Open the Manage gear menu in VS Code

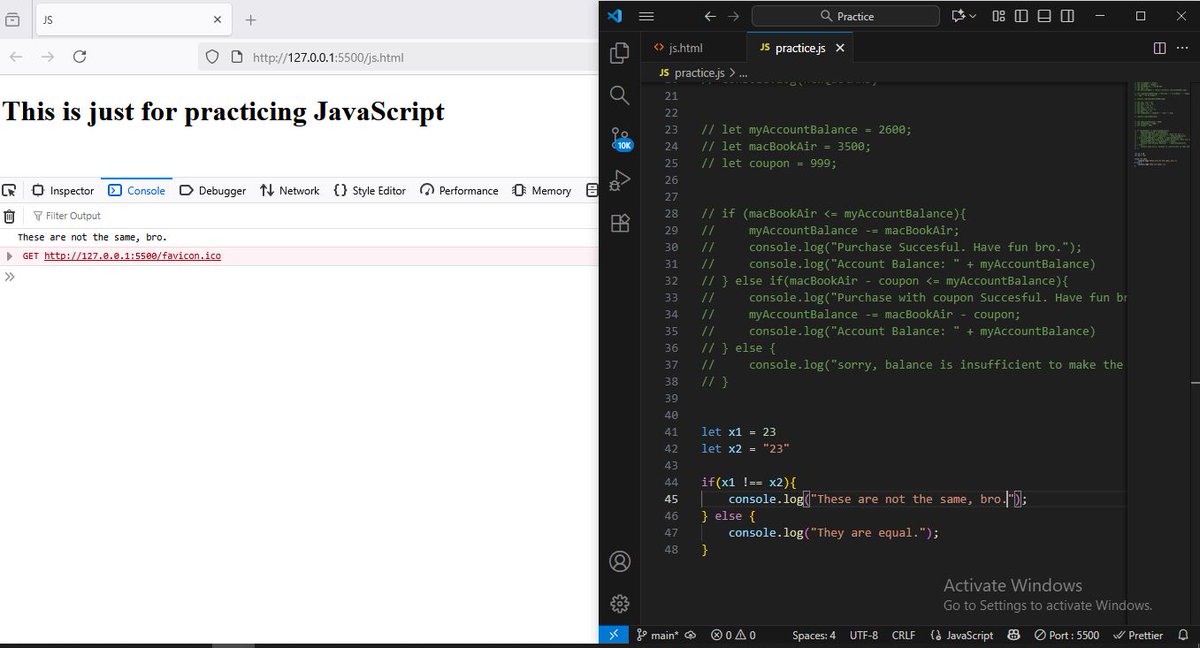point(620,603)
